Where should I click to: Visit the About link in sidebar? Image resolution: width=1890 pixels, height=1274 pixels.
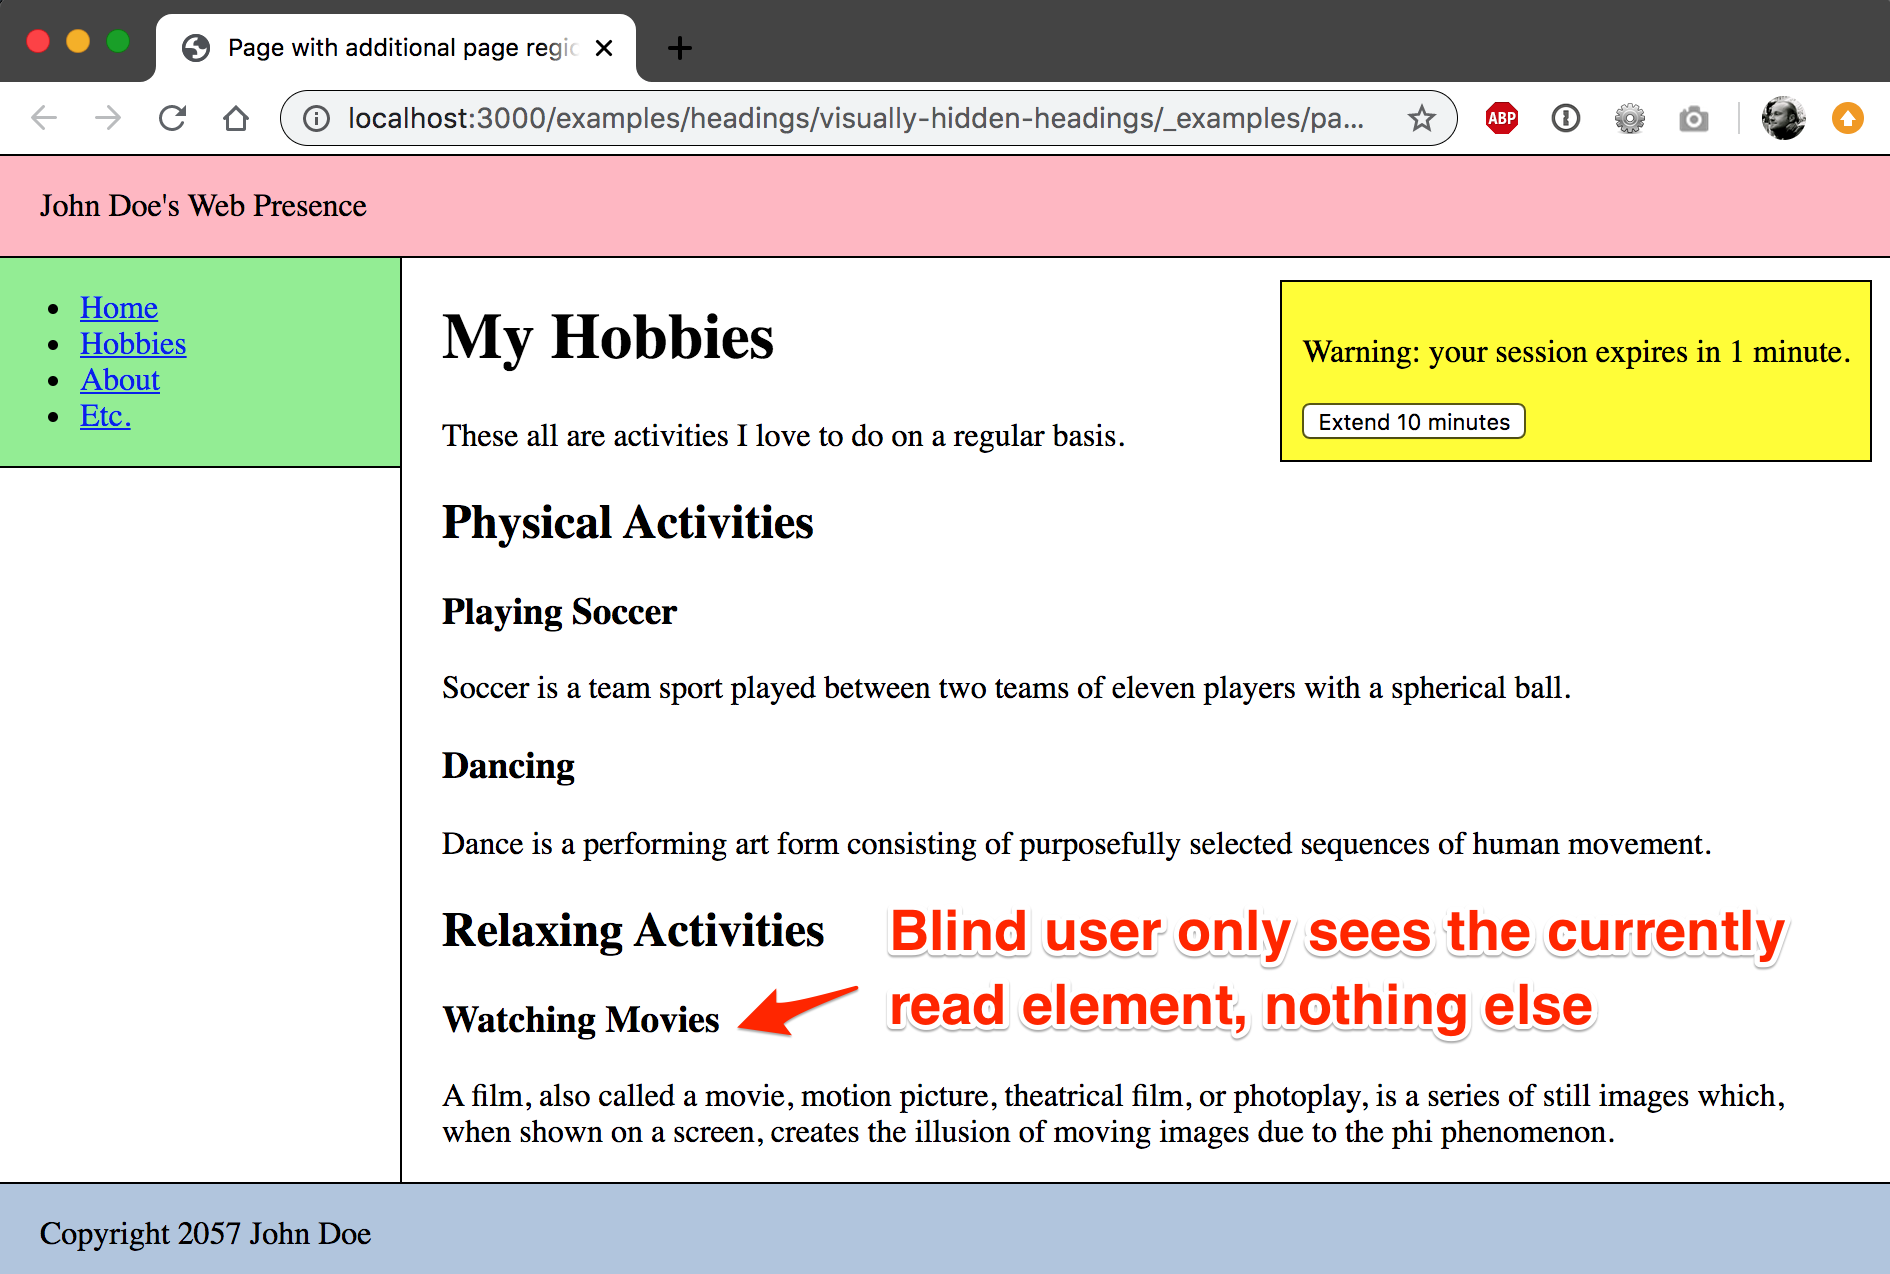120,380
